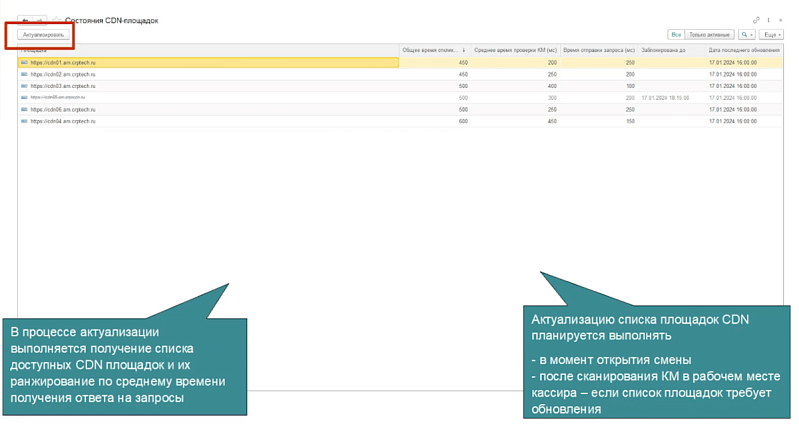Click the total response 600 in cdn04 row
This screenshot has height=434, width=799.
(463, 121)
